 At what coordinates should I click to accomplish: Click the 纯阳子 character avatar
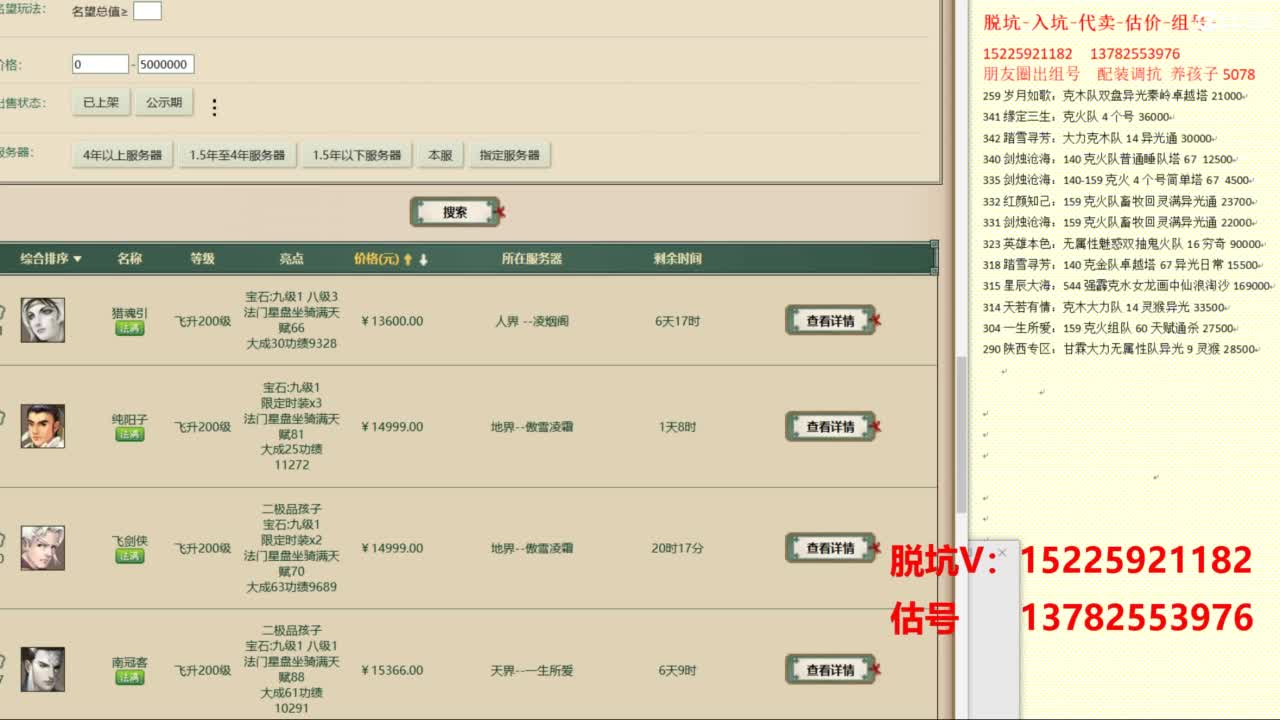(43, 426)
